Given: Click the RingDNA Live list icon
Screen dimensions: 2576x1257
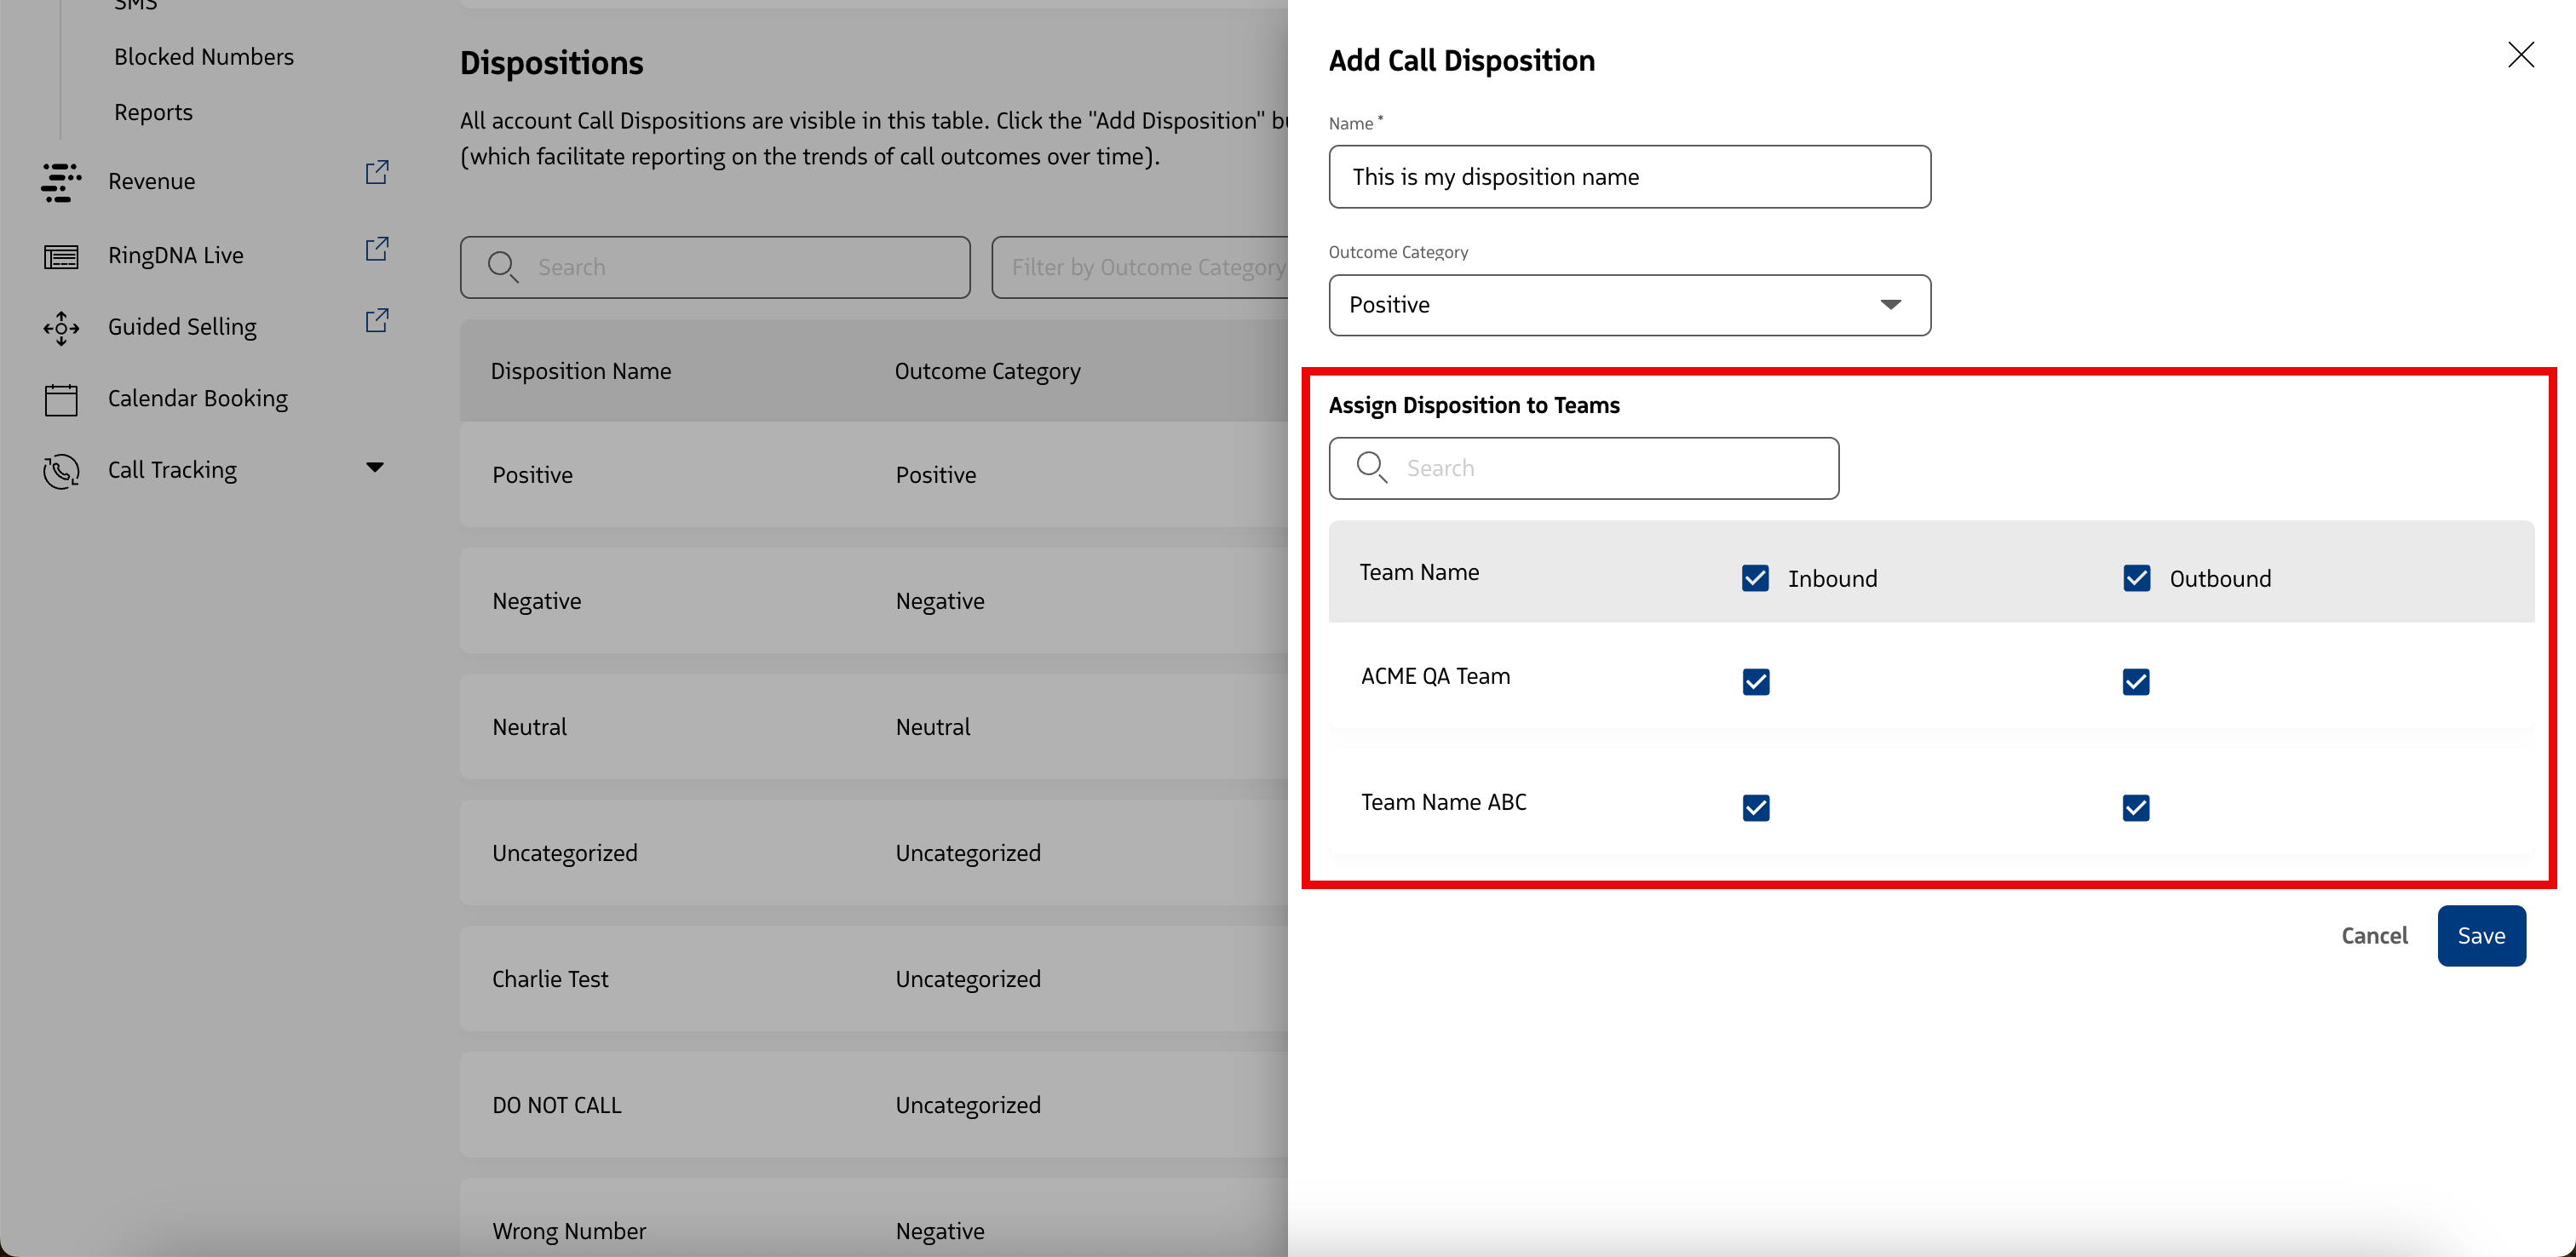Looking at the screenshot, I should pyautogui.click(x=61, y=257).
